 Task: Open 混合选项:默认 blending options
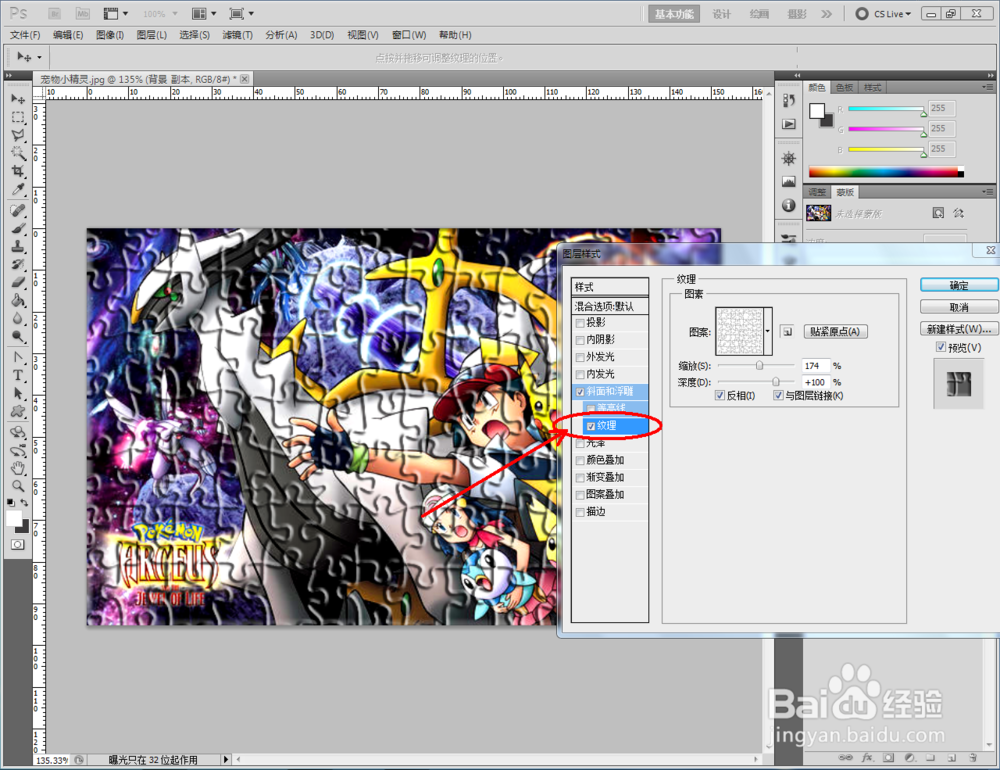610,306
